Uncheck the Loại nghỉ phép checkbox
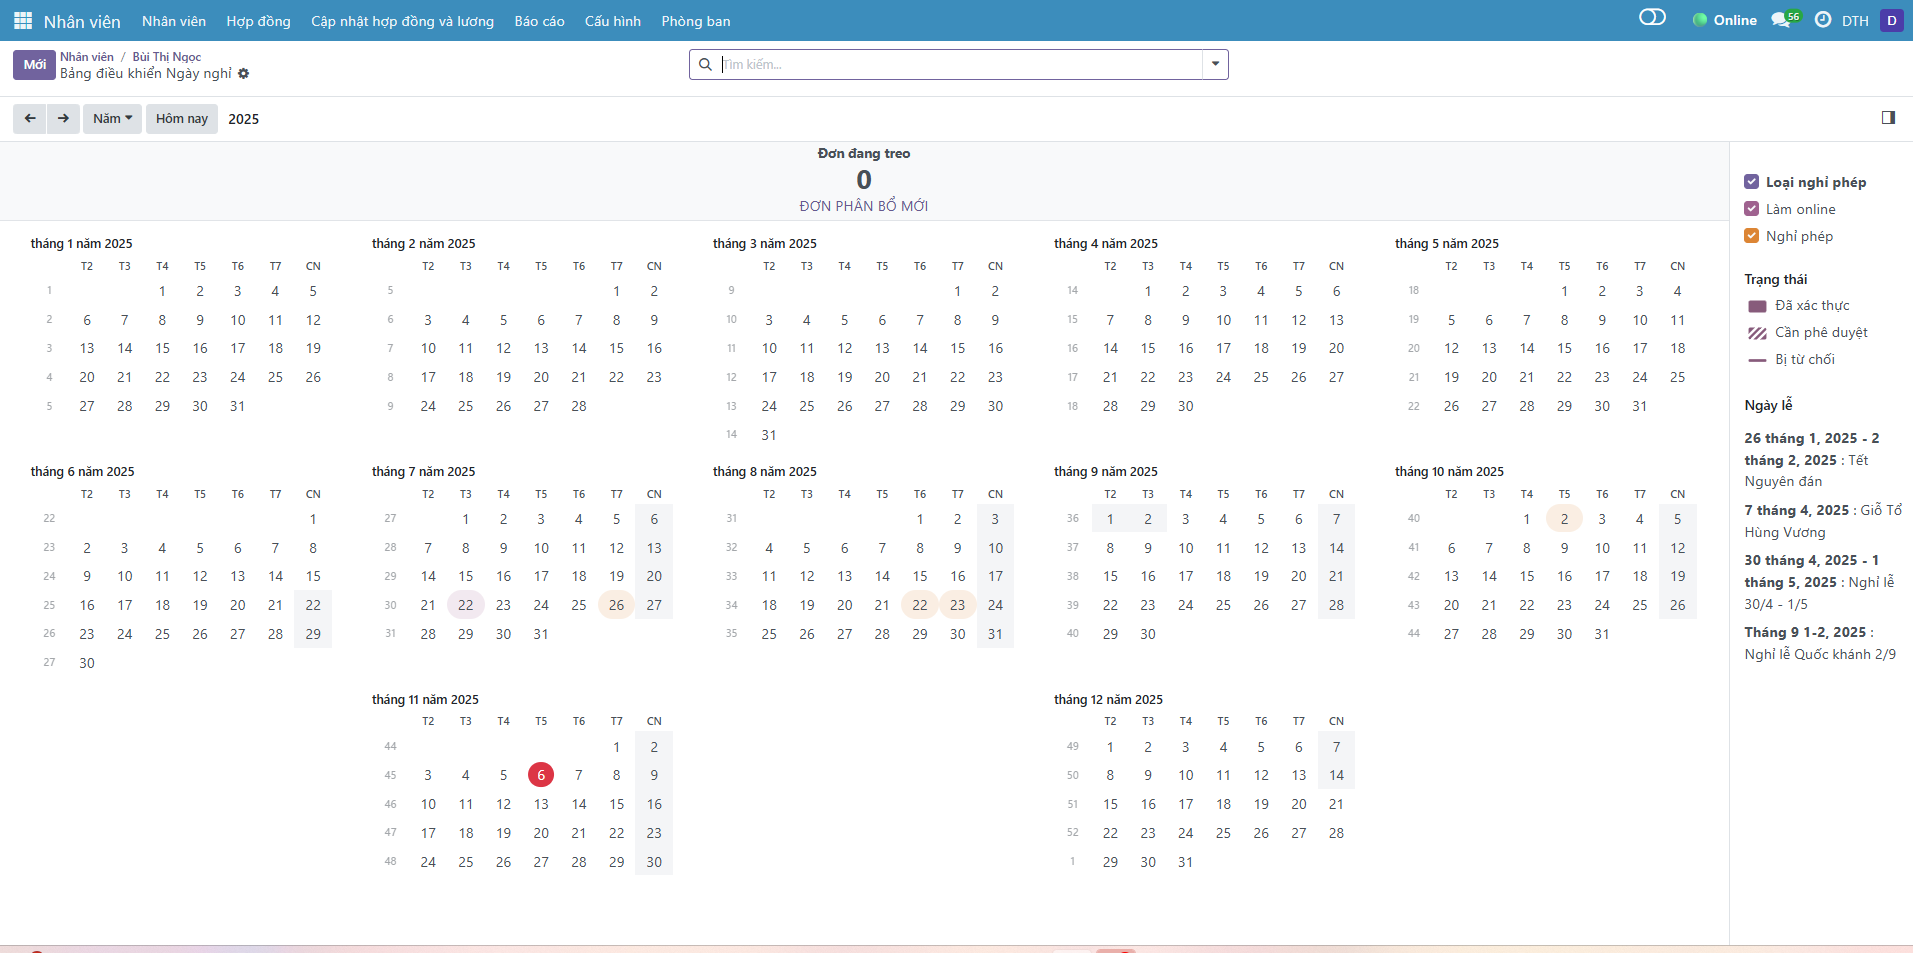 1751,182
